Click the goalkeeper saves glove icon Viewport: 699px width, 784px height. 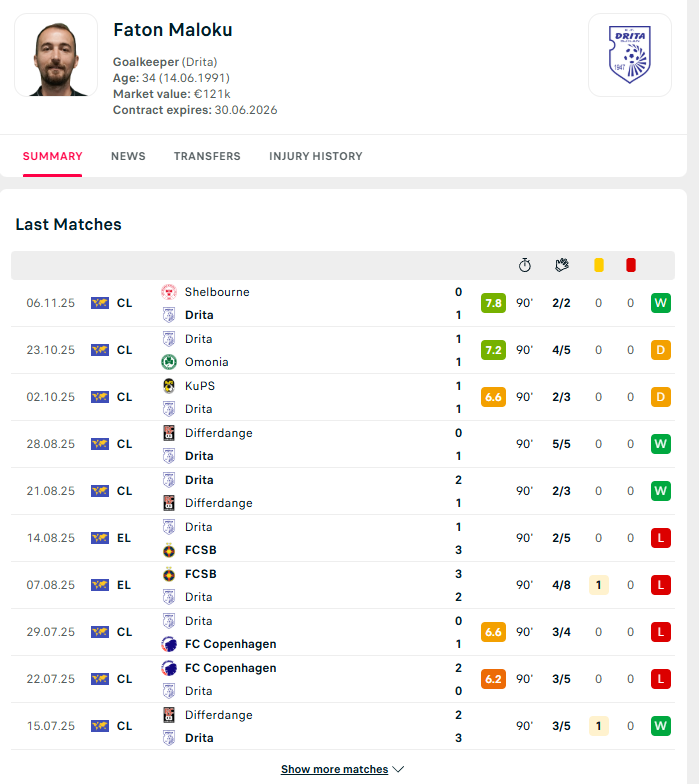pos(562,265)
